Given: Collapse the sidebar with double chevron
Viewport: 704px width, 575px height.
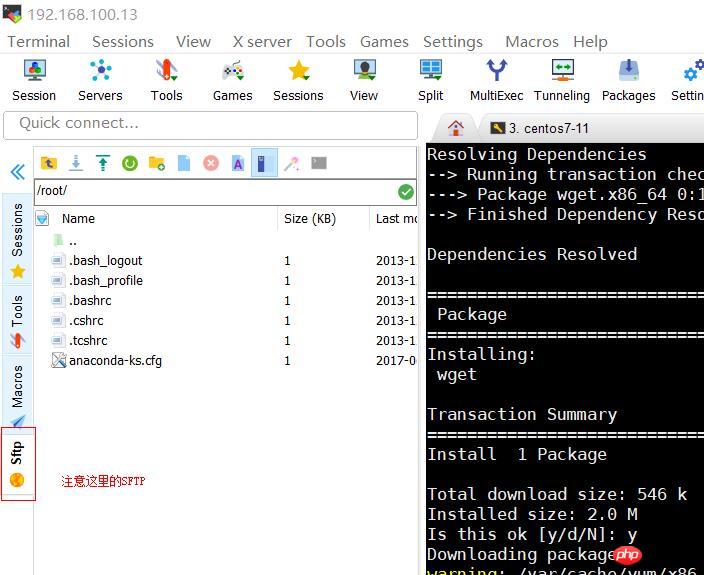Looking at the screenshot, I should click(18, 171).
